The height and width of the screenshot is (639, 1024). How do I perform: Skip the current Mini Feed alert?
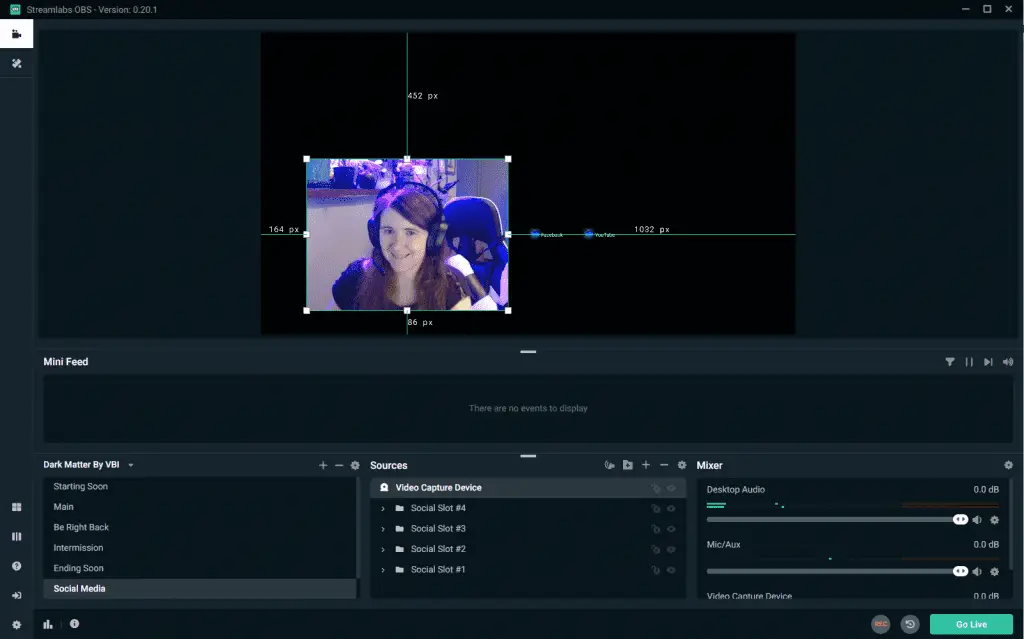click(988, 362)
